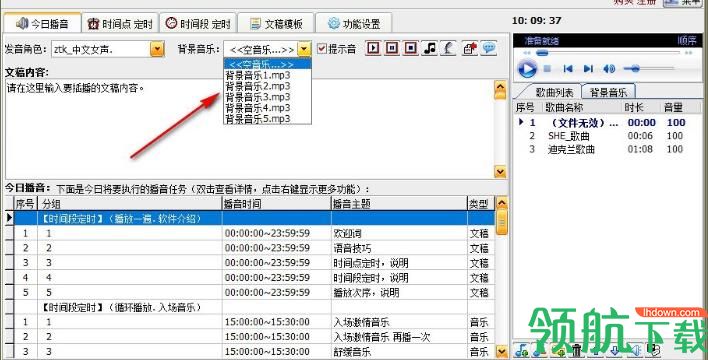Click the 播音主题 column header

point(399,204)
